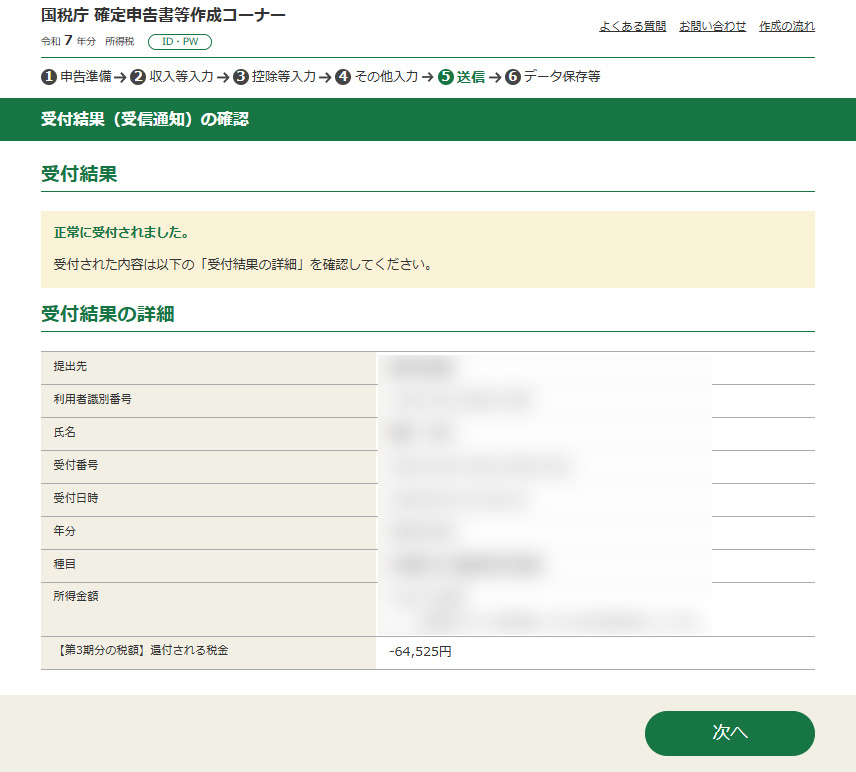Viewport: 856px width, 772px height.
Task: Select the 送信 step label
Action: click(x=471, y=77)
